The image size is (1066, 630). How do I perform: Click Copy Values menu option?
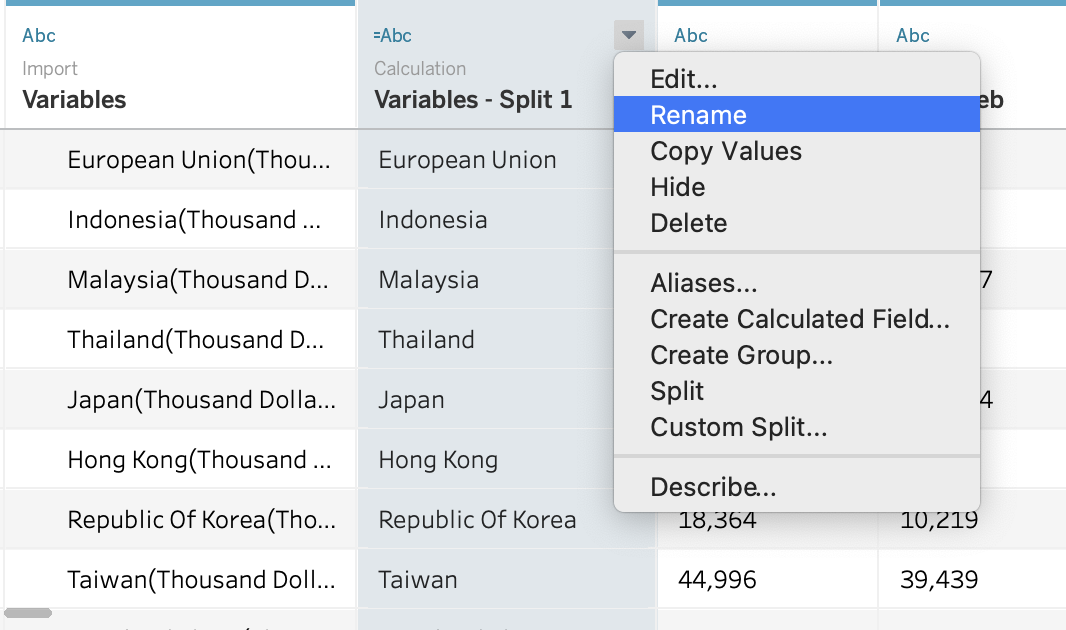click(726, 151)
